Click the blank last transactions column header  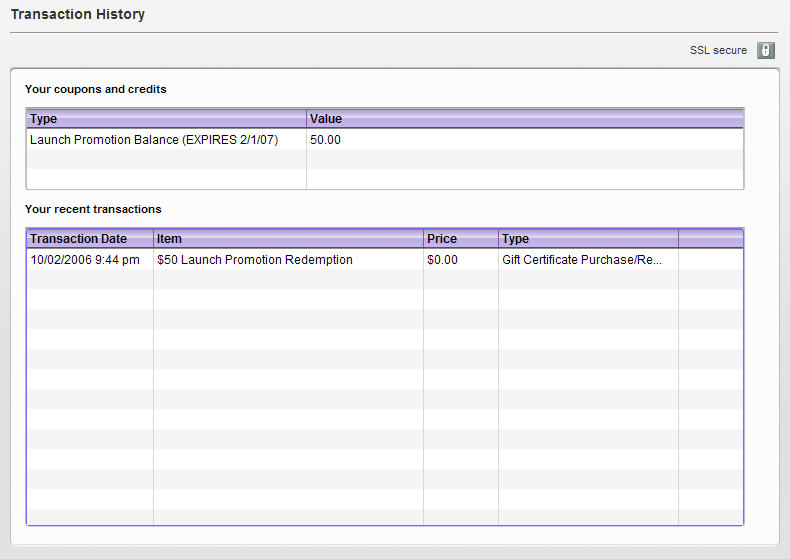[710, 239]
